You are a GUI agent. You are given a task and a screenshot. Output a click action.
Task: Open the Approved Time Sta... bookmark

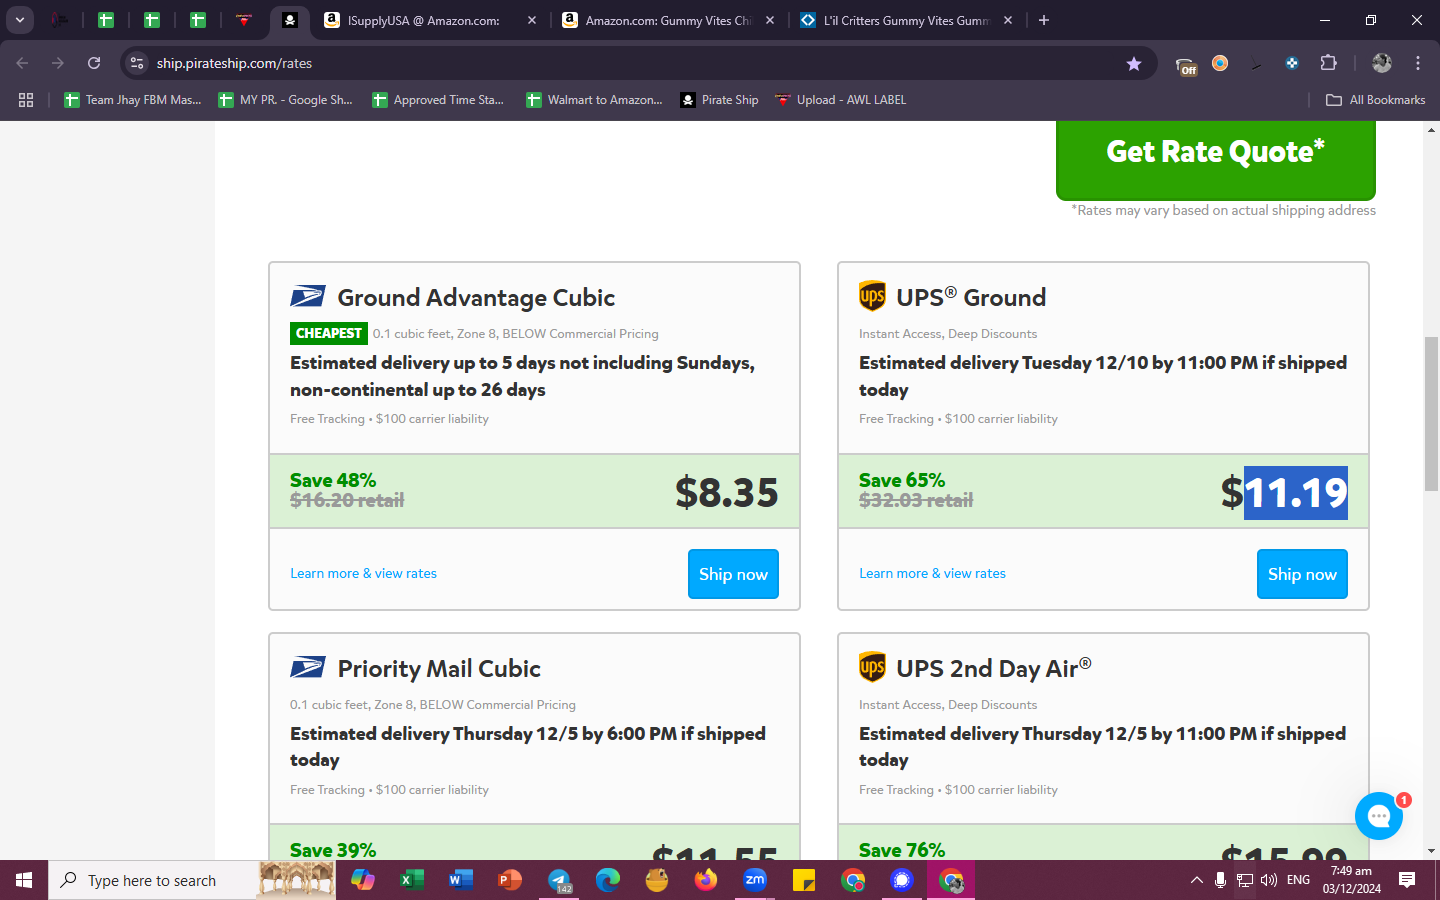pos(438,100)
